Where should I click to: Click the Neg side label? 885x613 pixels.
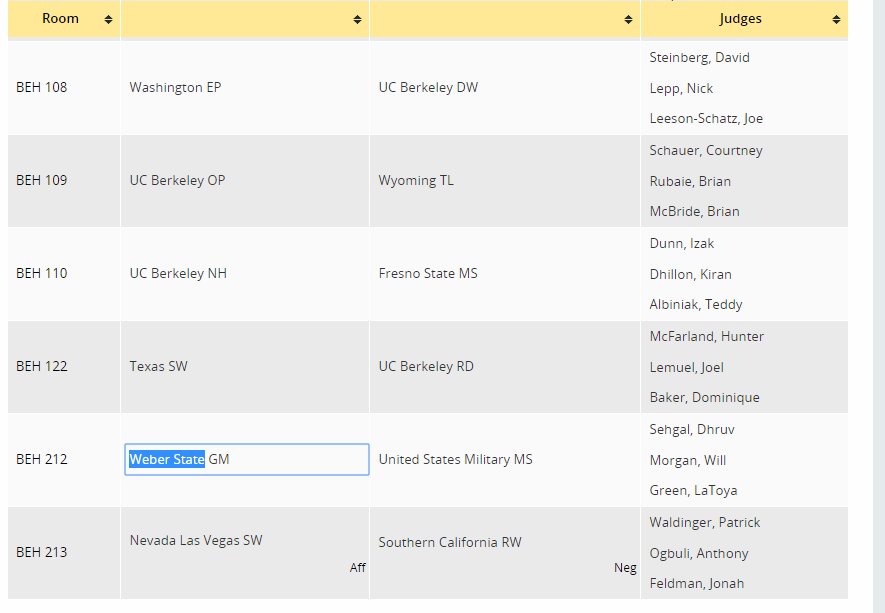625,568
